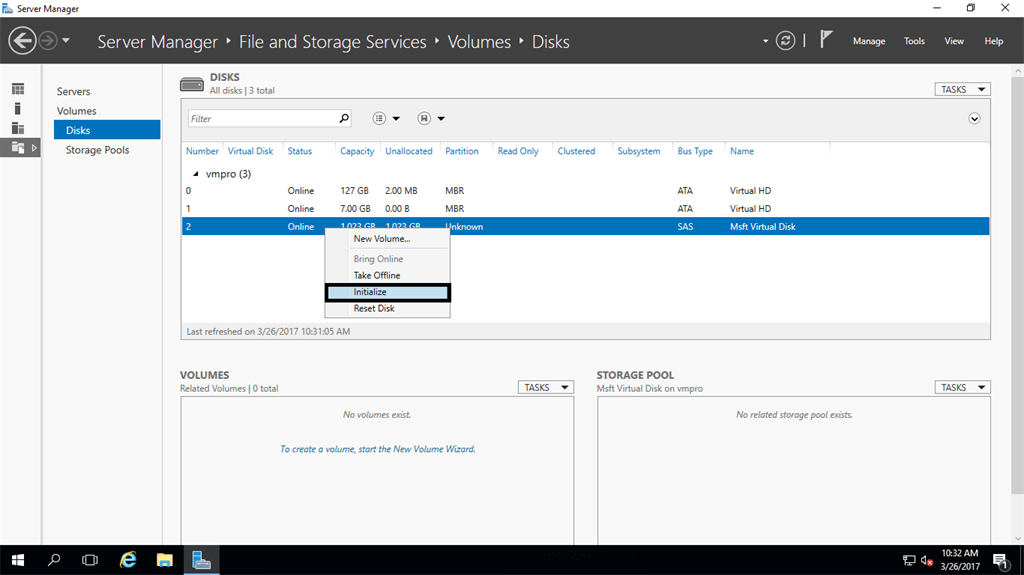
Task: Click File and Storage Services sidebar icon
Action: (18, 148)
